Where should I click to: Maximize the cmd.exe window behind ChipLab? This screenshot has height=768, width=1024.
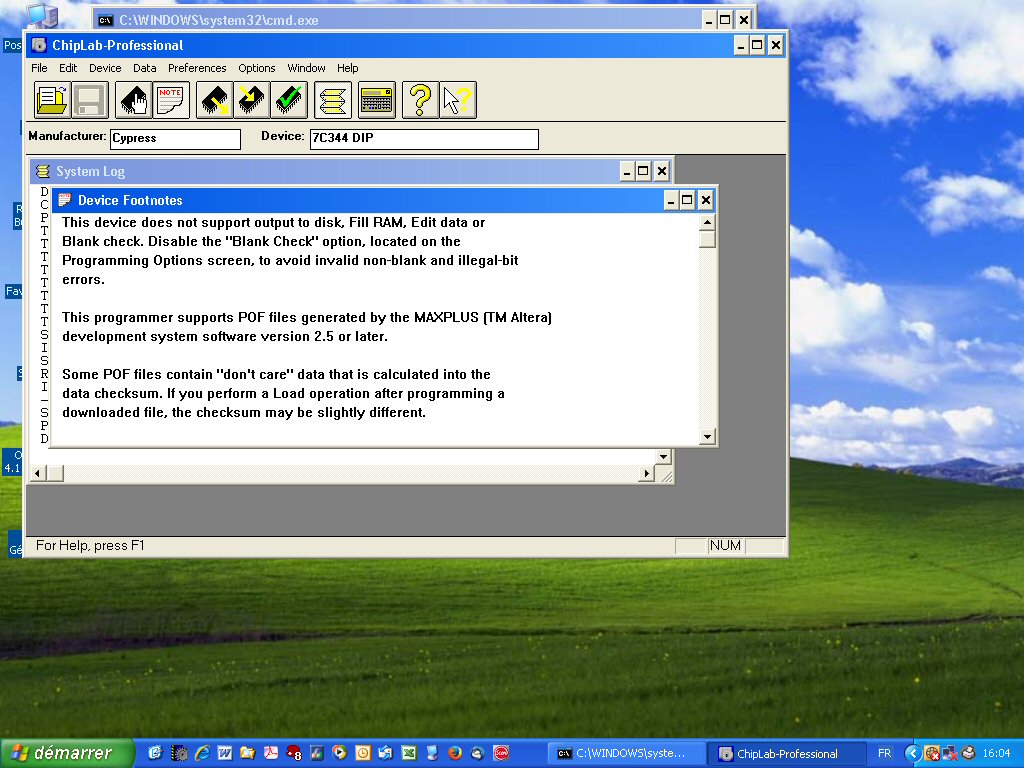[726, 20]
